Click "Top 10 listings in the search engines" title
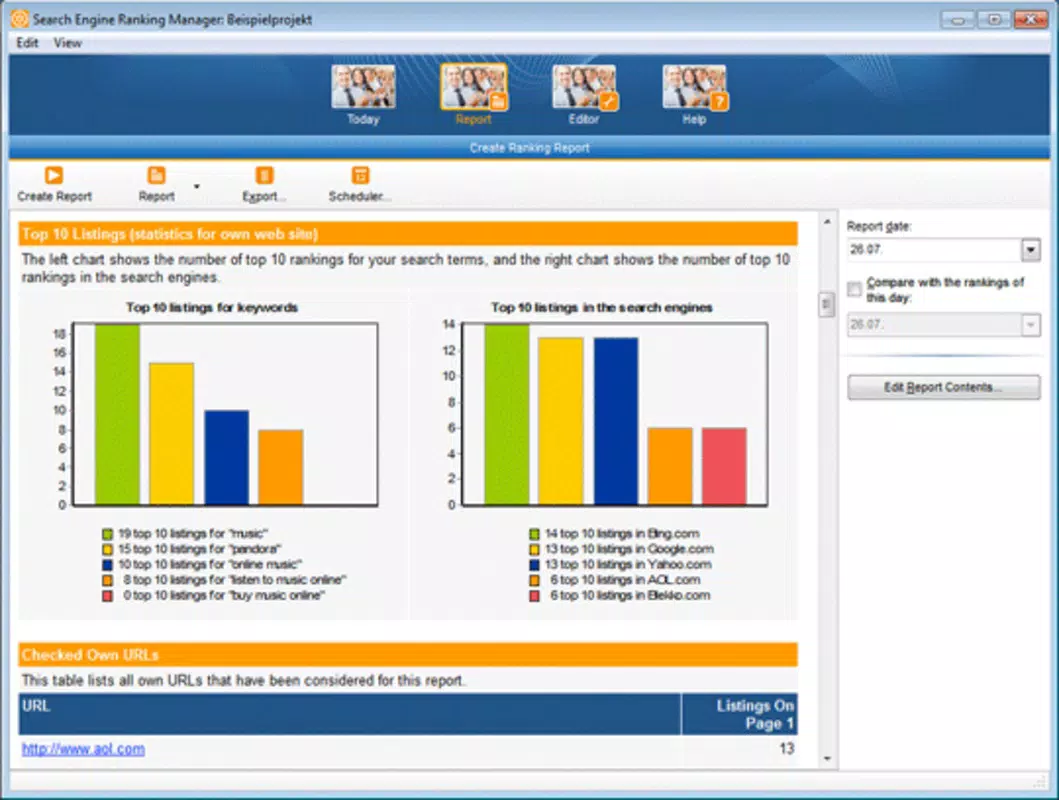 [602, 308]
